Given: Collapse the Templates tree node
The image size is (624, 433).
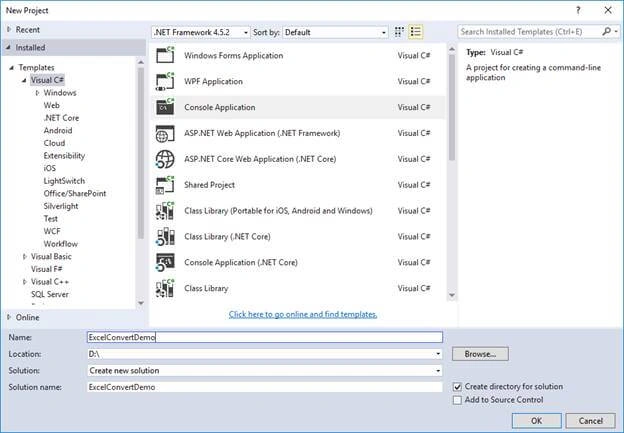Looking at the screenshot, I should pyautogui.click(x=12, y=68).
